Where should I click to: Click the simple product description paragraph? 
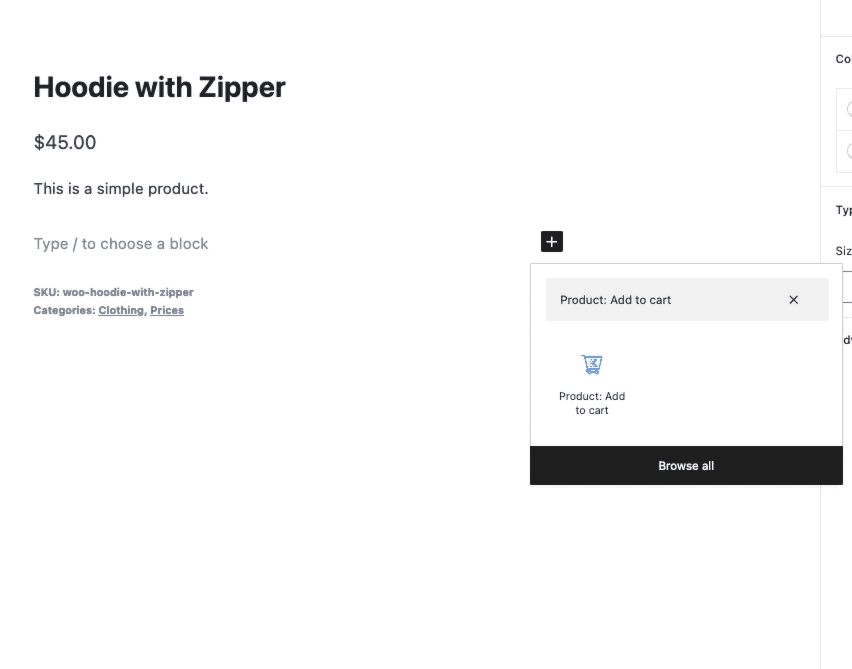point(121,189)
